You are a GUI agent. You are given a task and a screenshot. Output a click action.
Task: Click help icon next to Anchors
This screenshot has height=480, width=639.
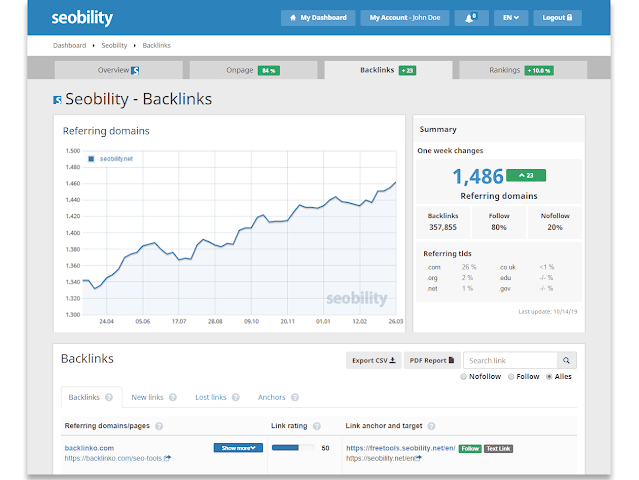[x=295, y=397]
